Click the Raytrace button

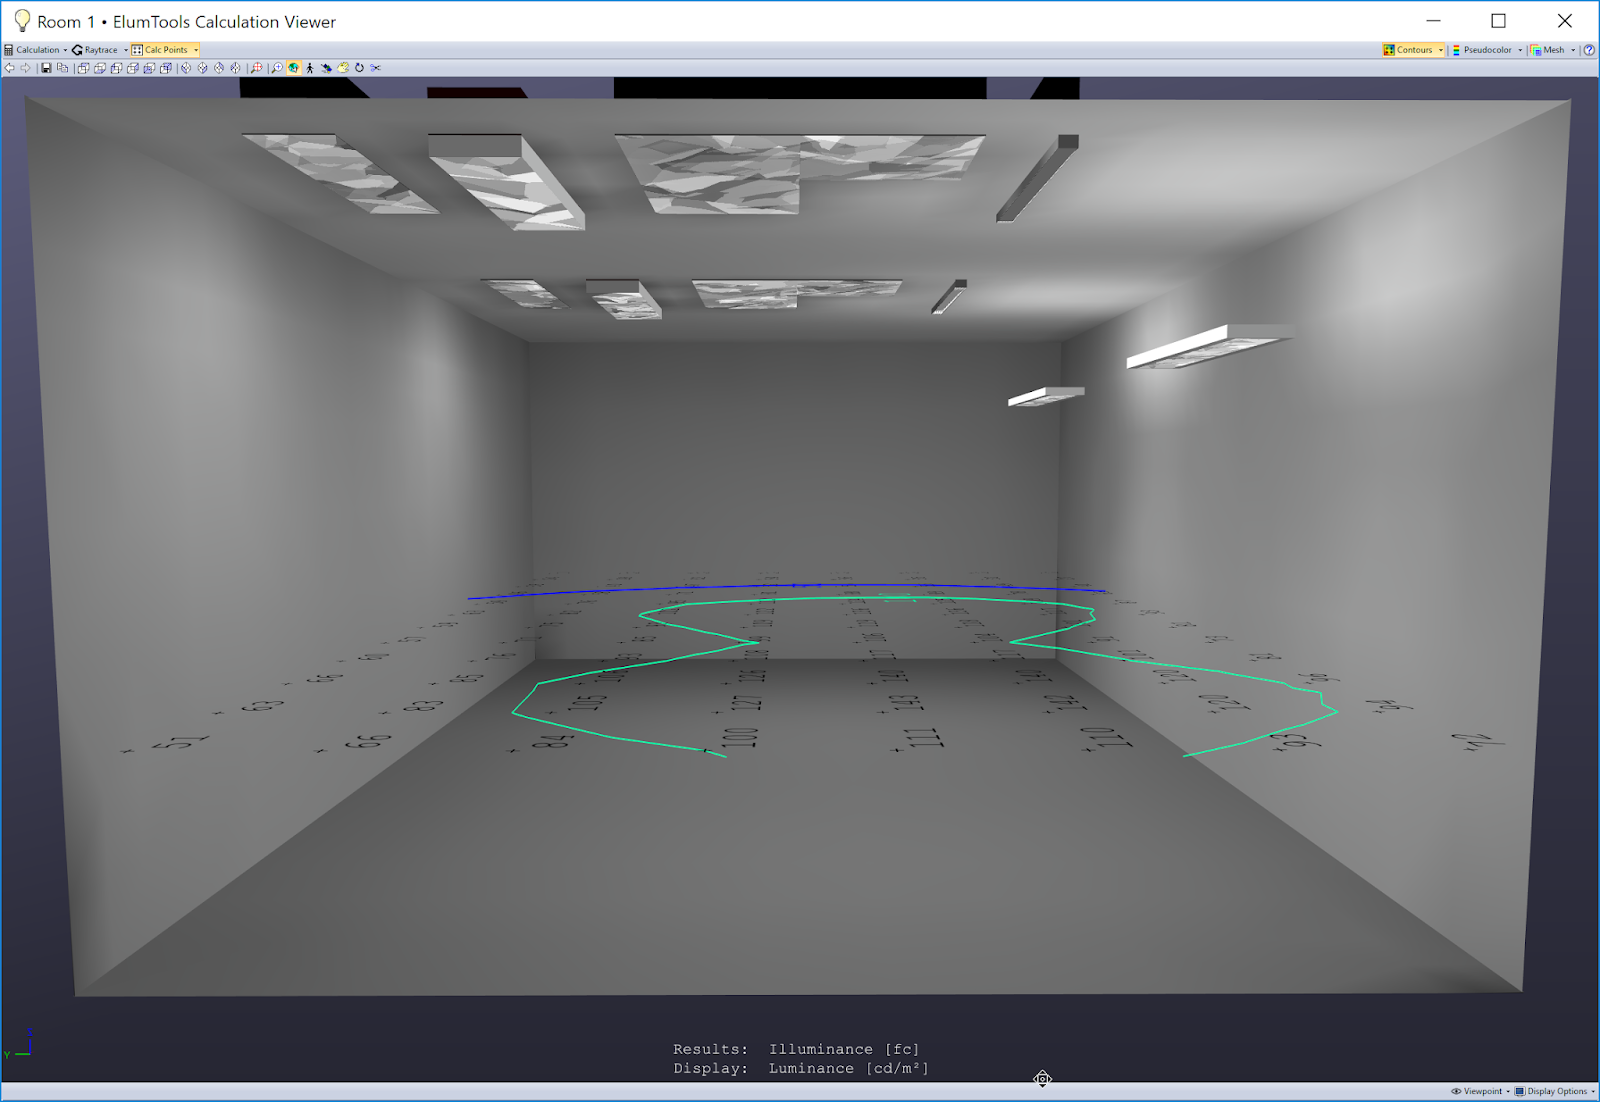(x=99, y=49)
